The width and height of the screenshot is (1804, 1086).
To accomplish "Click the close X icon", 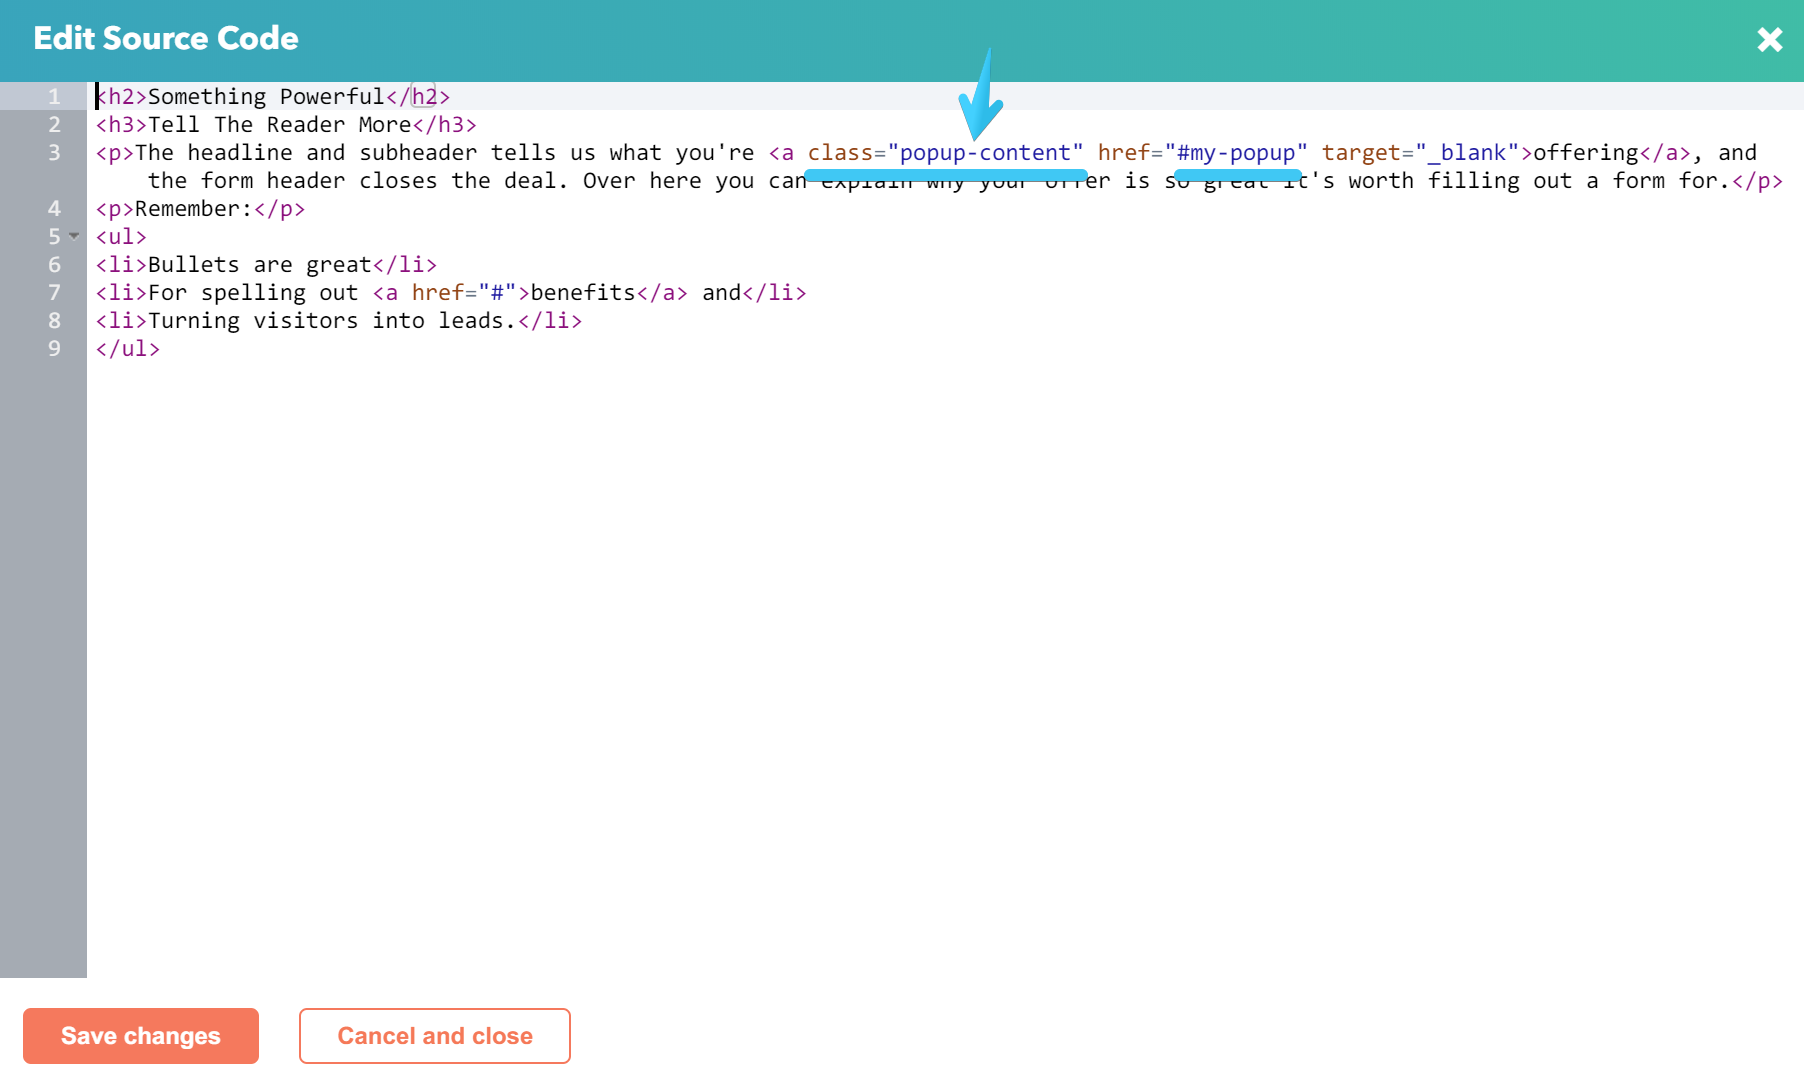I will (x=1769, y=39).
